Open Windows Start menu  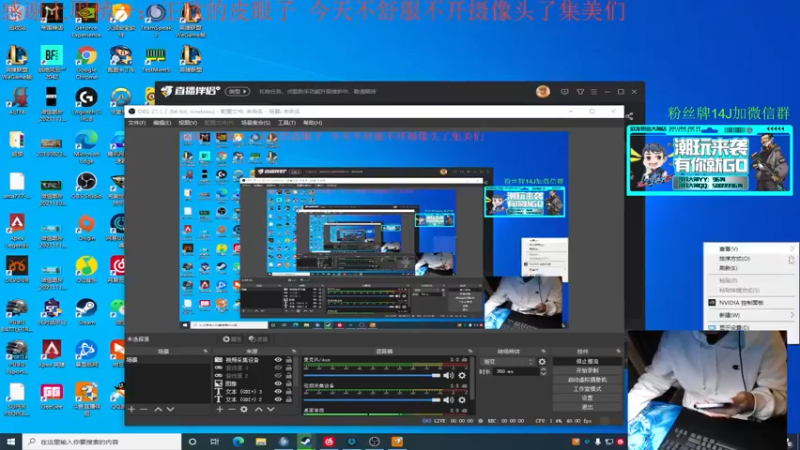coord(11,441)
